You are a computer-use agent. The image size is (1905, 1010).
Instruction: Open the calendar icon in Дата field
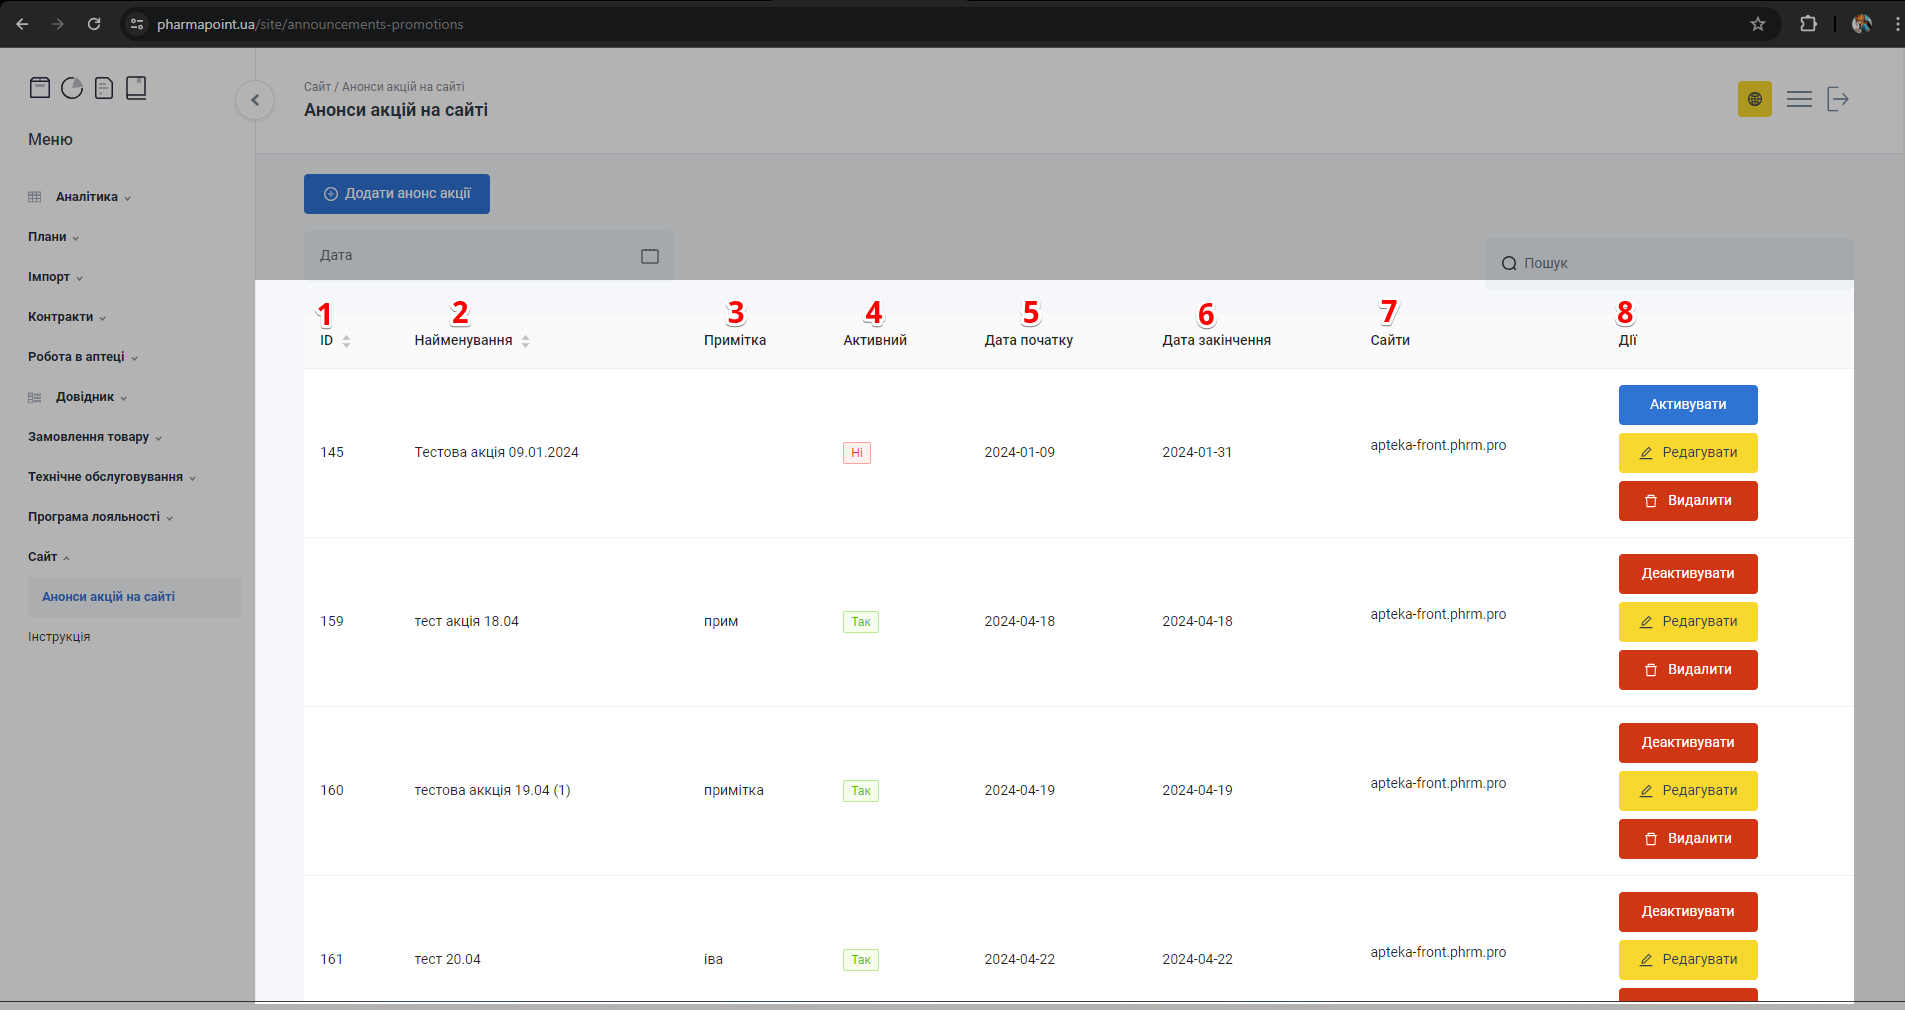650,256
